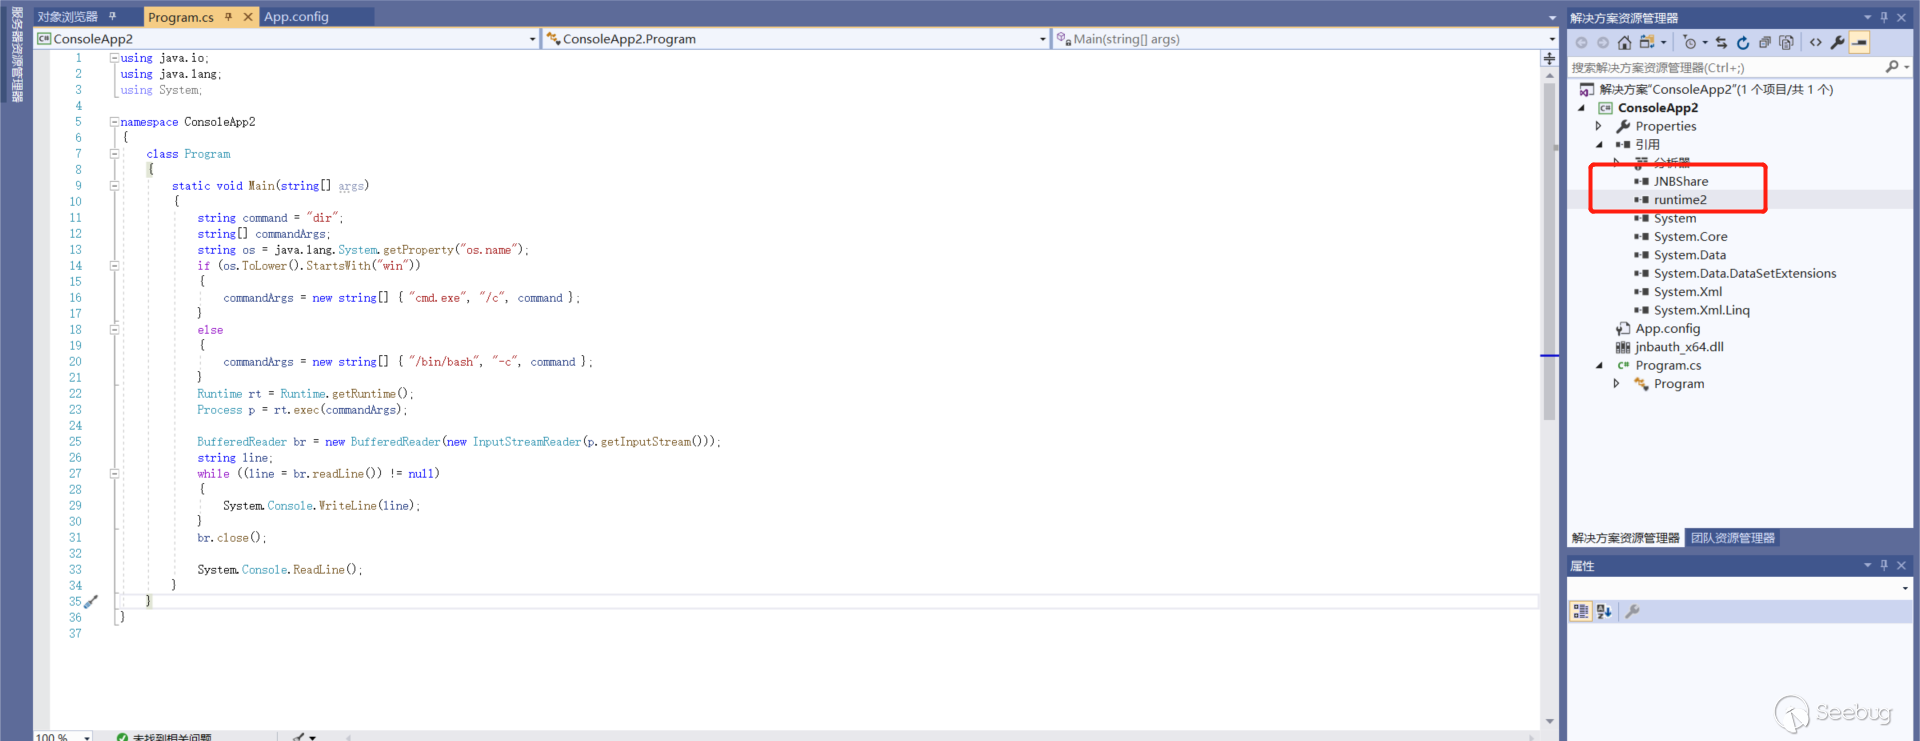Switch to 解决方案资源管理器 bottom tab
Screen dimensions: 1920x741
click(x=1625, y=538)
